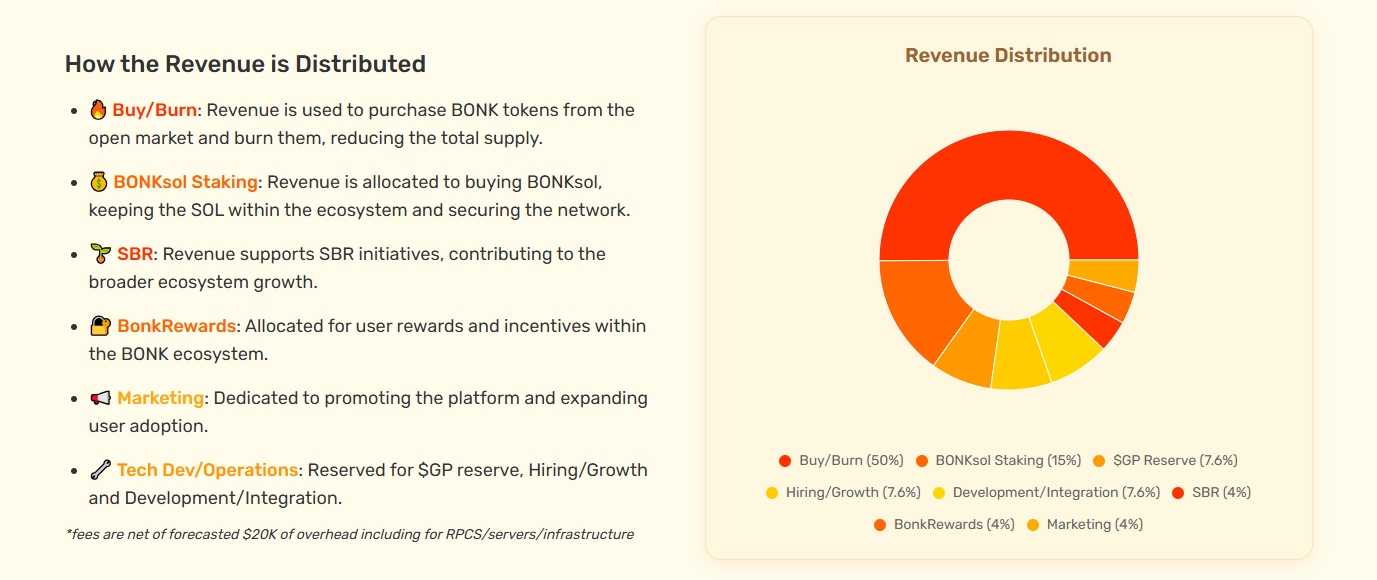Click the BonkRewards legend color dot
The width and height of the screenshot is (1377, 580).
pos(880,525)
